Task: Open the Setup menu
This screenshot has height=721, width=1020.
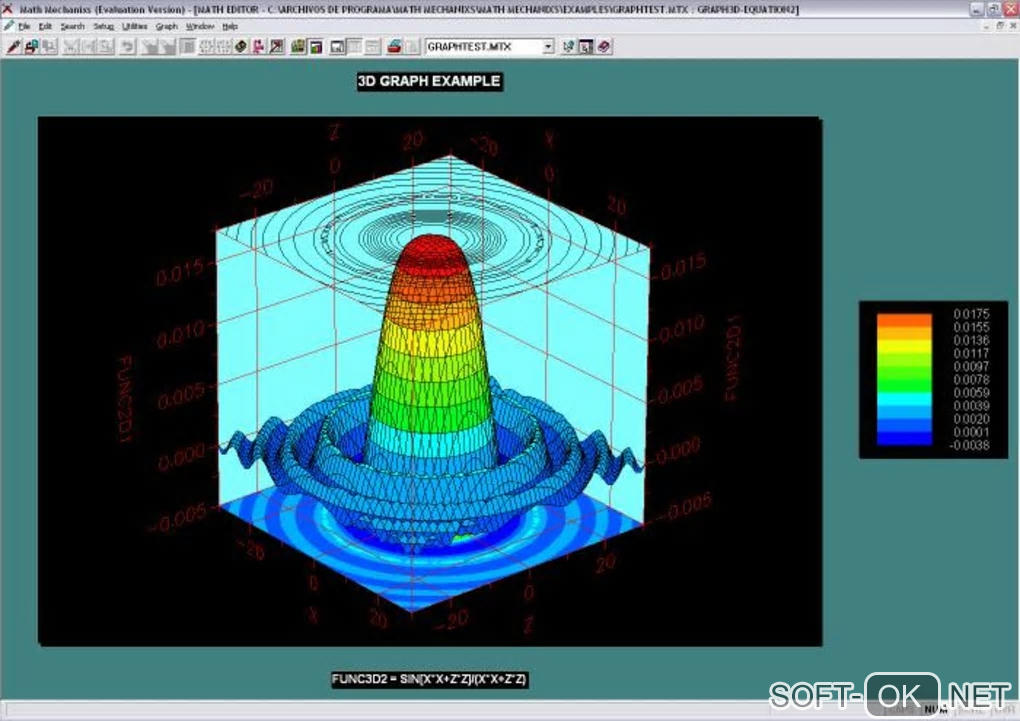Action: point(103,27)
